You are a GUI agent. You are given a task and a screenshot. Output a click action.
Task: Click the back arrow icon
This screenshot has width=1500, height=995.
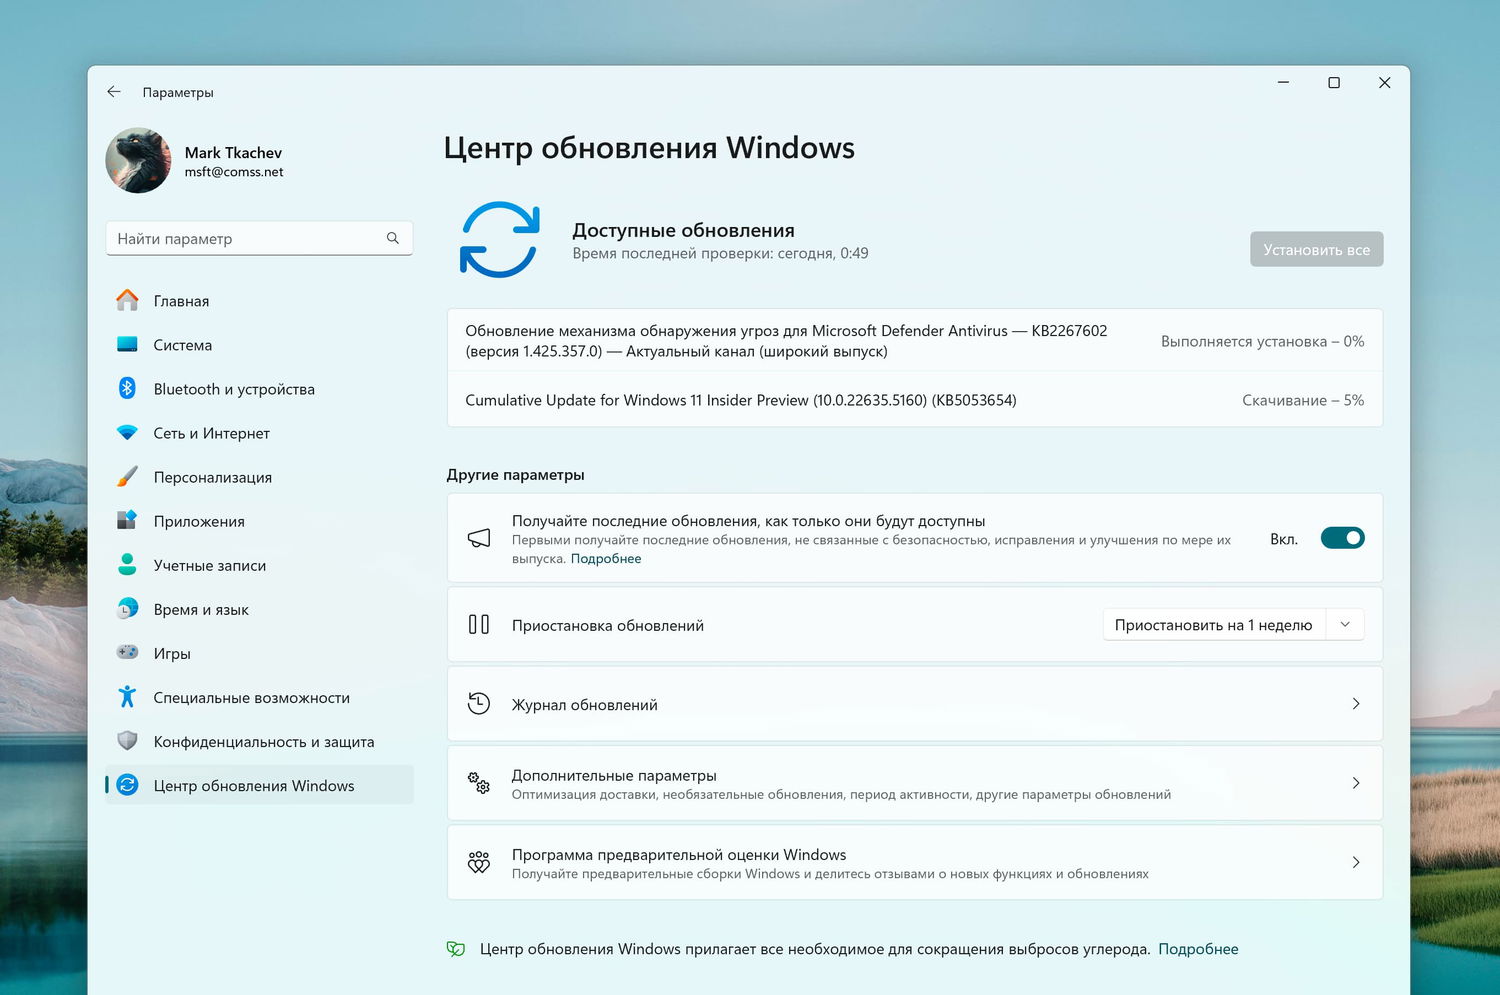tap(114, 91)
